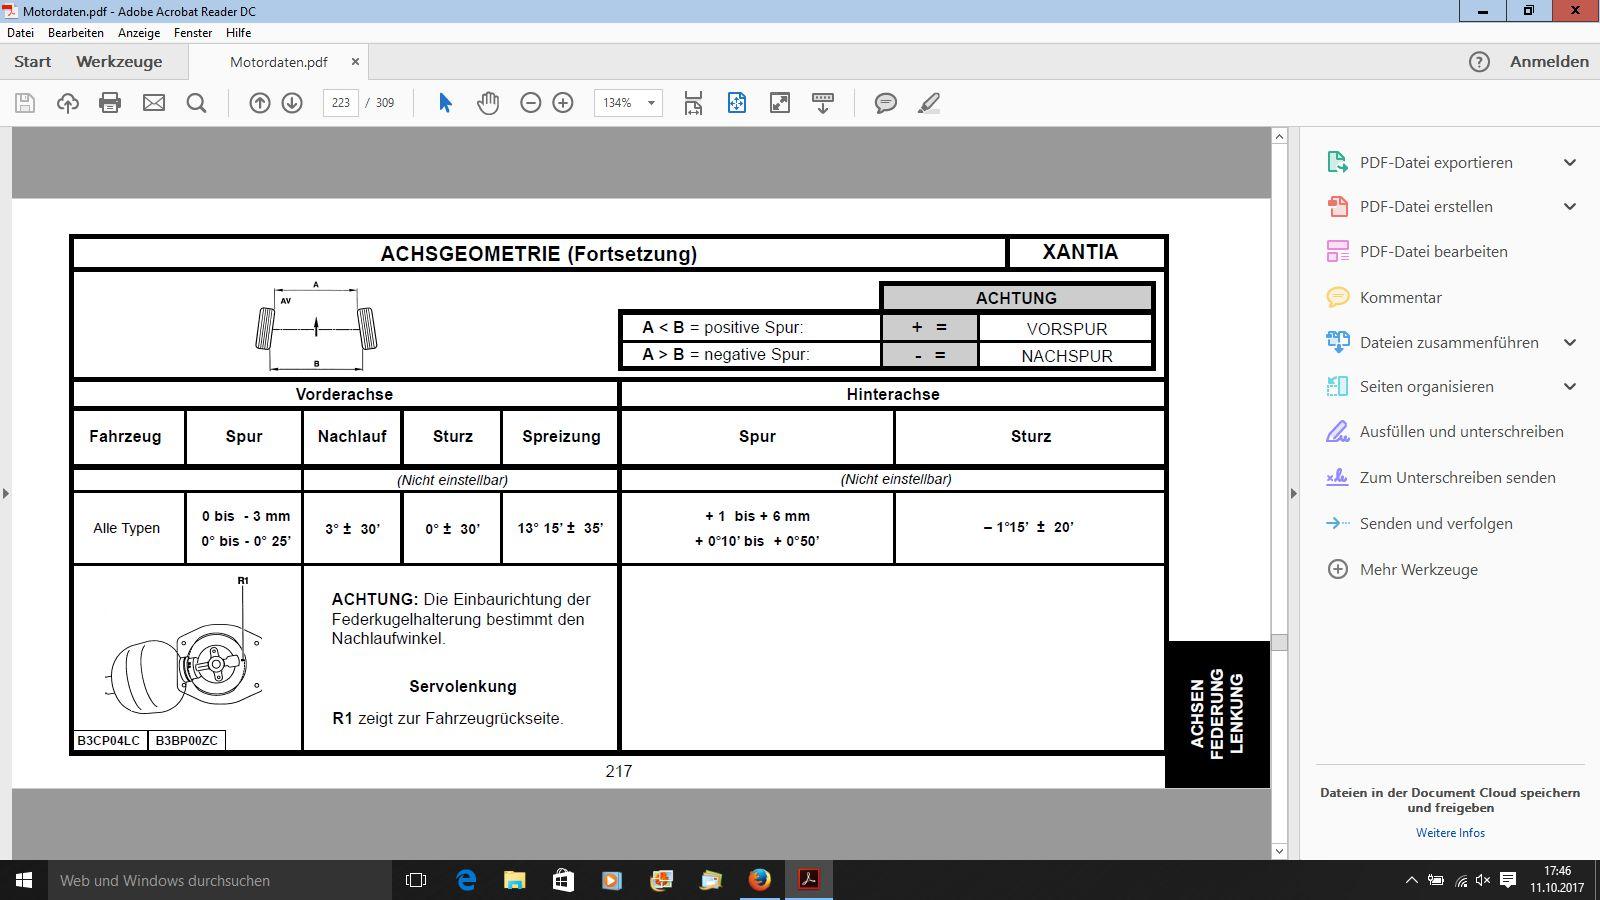Select the highlight text pen tool
This screenshot has width=1600, height=900.
(x=929, y=103)
